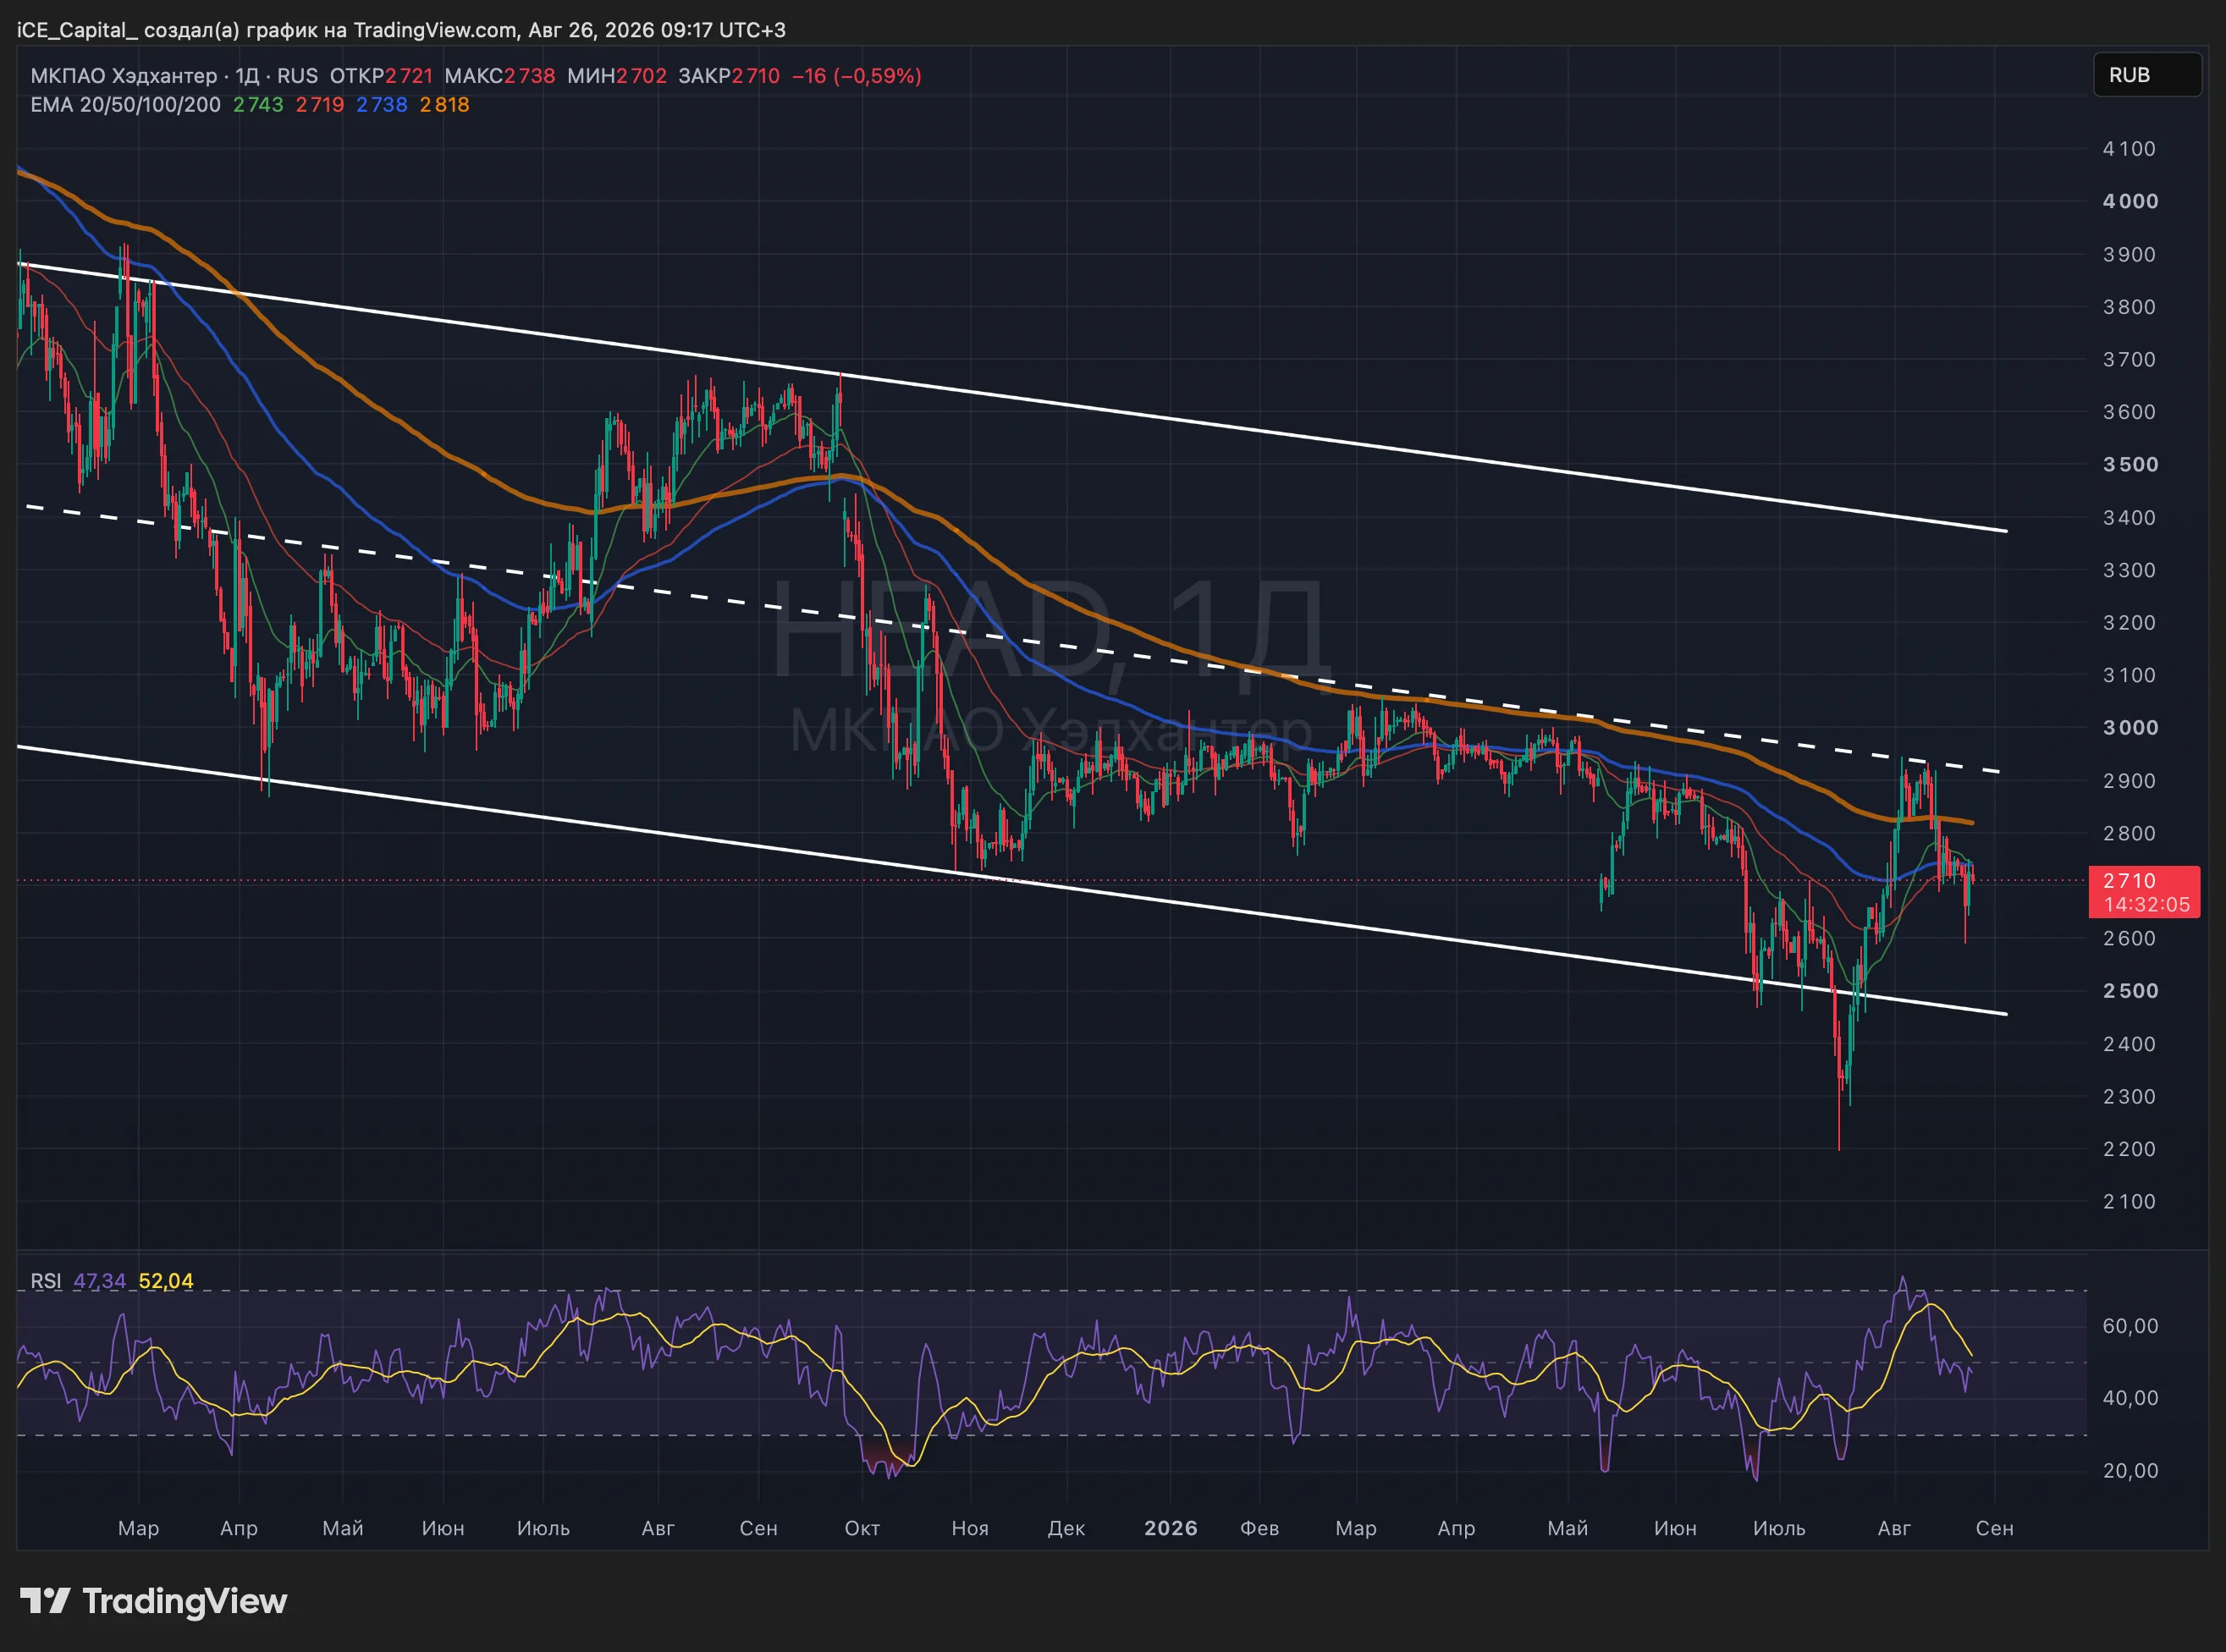Click the 3600 price axis label

tap(2129, 412)
